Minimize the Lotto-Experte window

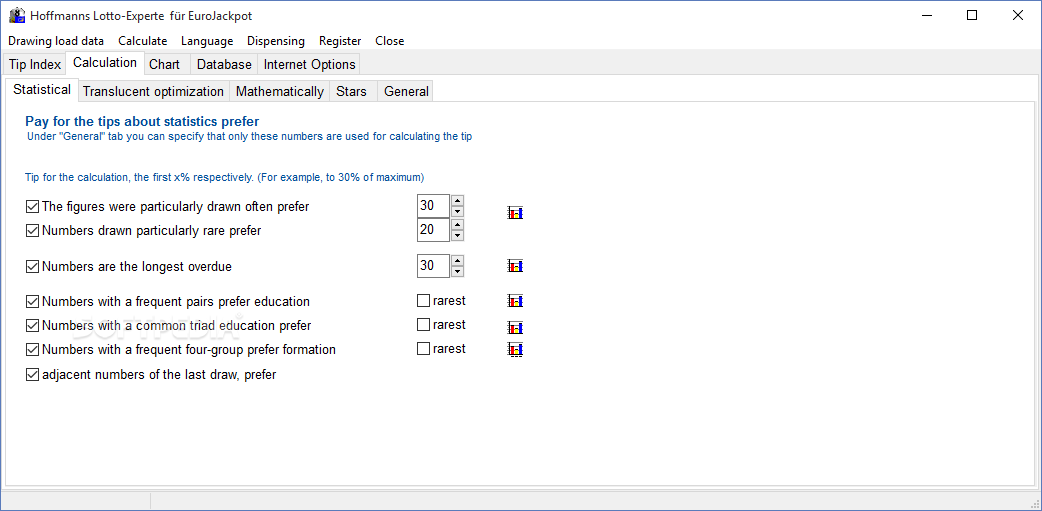[925, 15]
